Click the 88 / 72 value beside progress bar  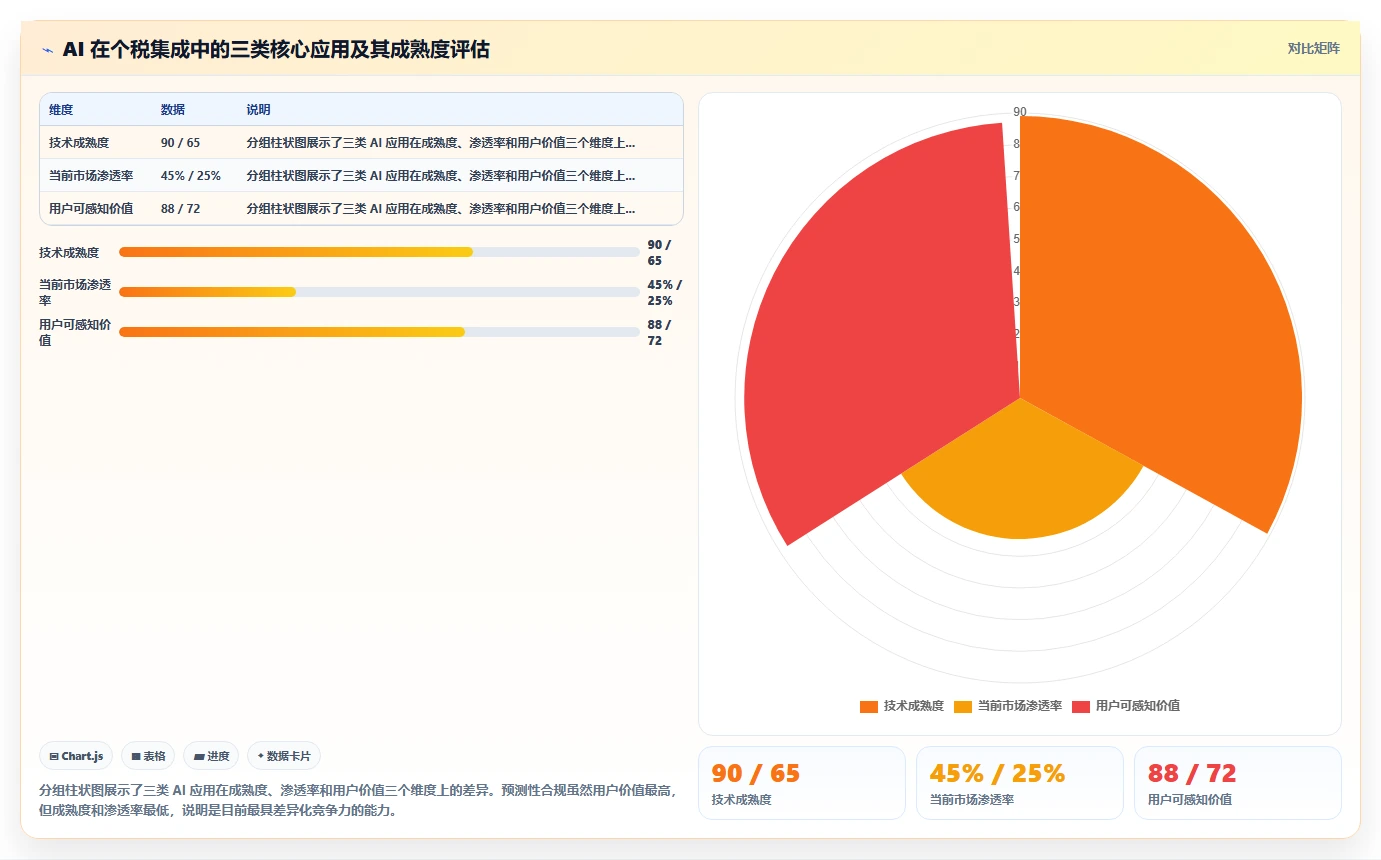click(660, 332)
